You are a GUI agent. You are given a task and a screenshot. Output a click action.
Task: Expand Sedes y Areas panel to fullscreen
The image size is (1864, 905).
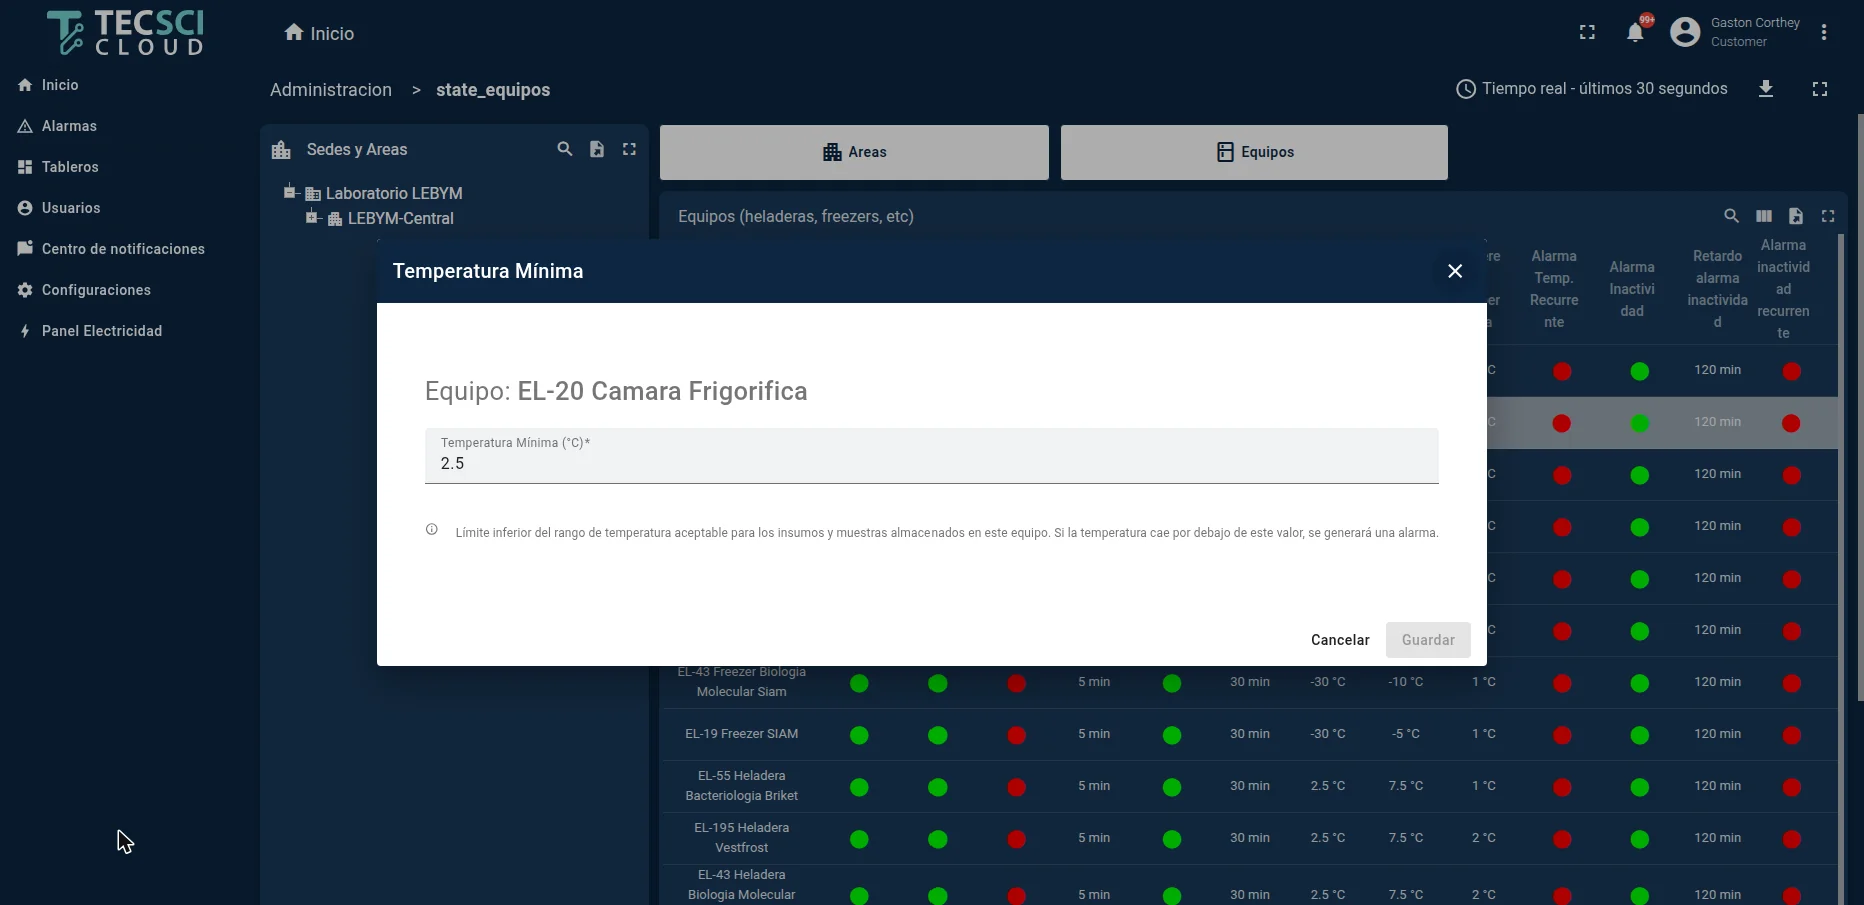(629, 149)
